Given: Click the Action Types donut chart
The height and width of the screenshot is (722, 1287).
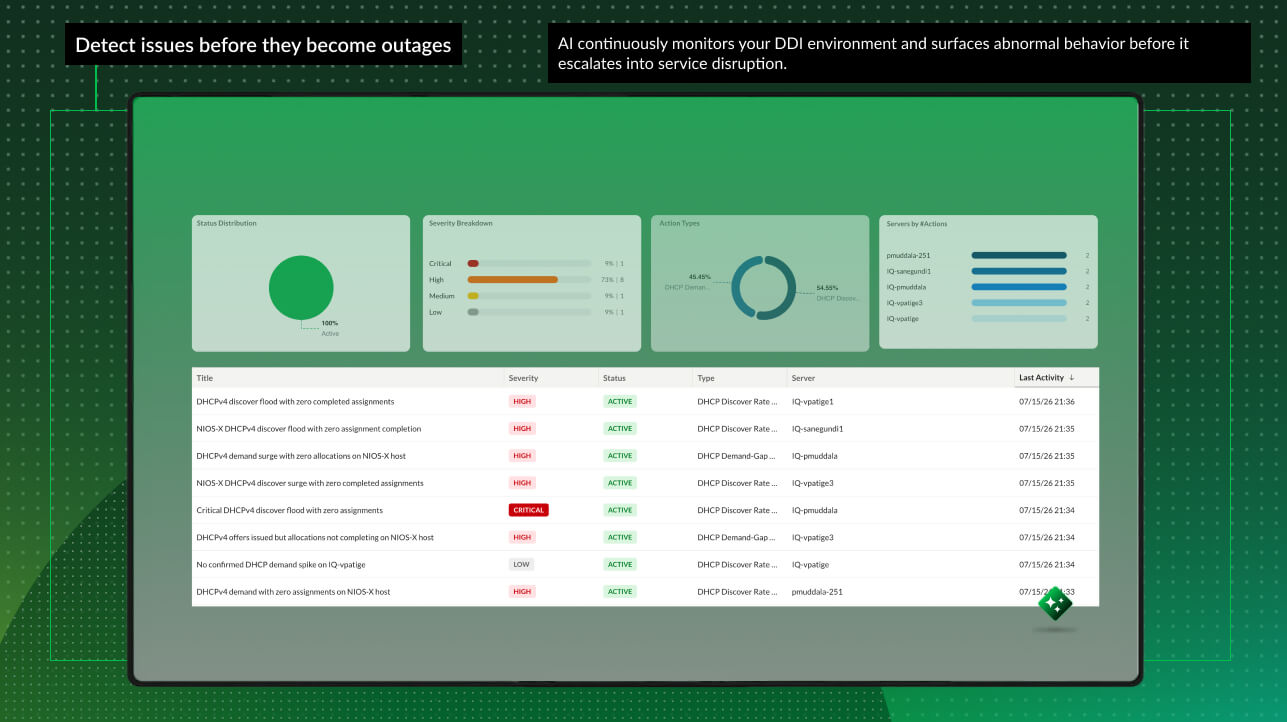Looking at the screenshot, I should [764, 288].
